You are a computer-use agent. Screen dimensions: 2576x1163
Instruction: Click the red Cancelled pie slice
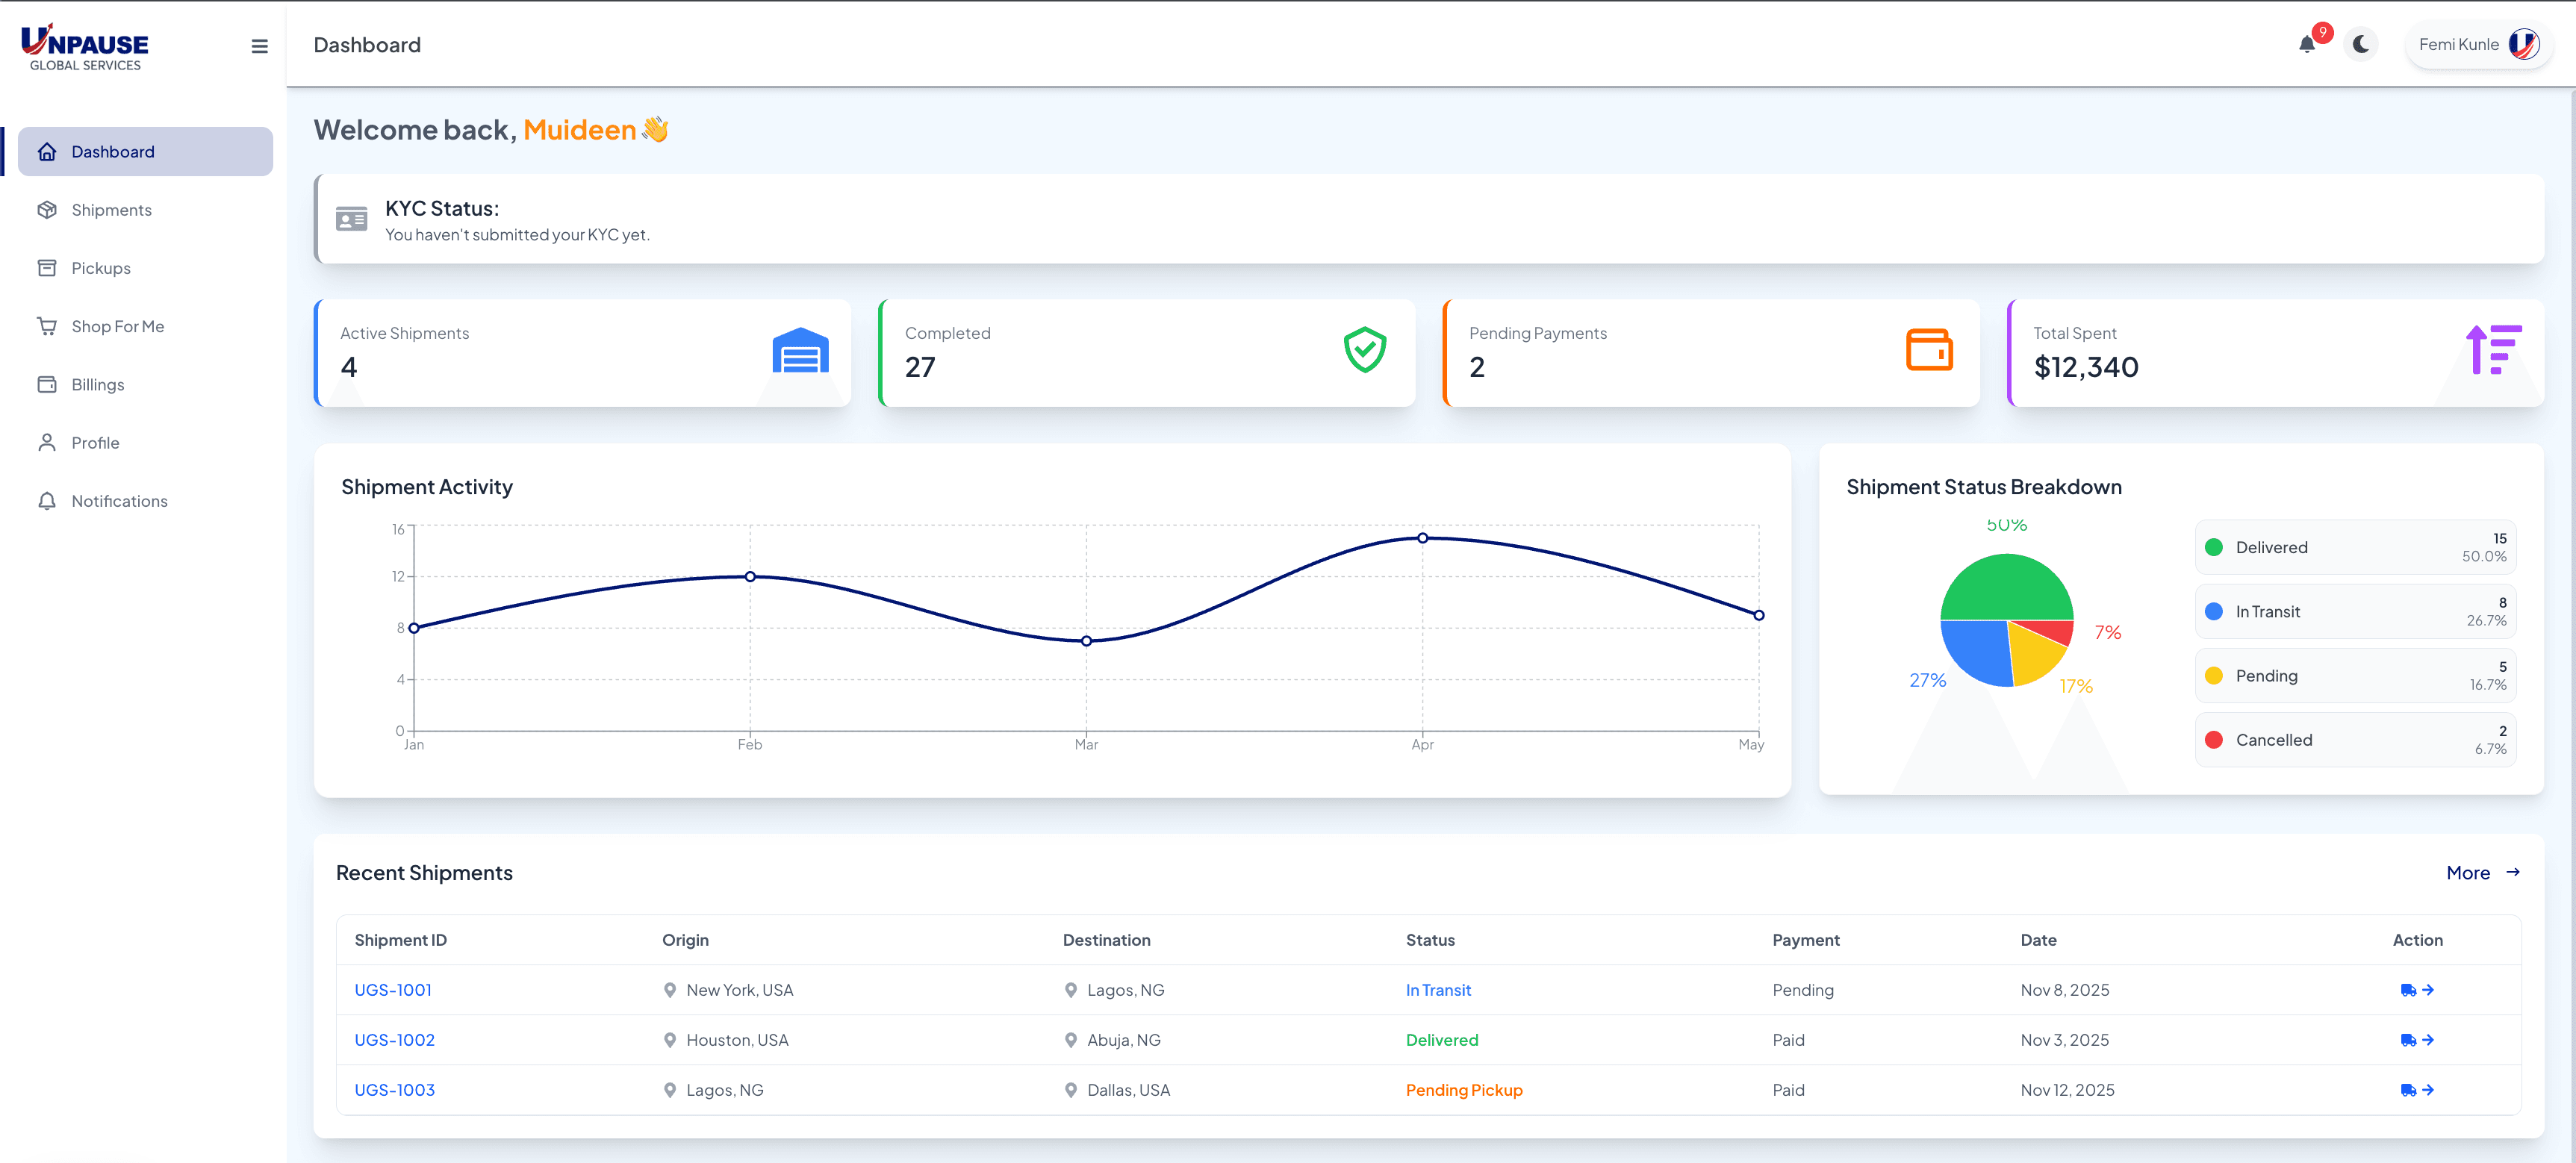click(x=2052, y=631)
